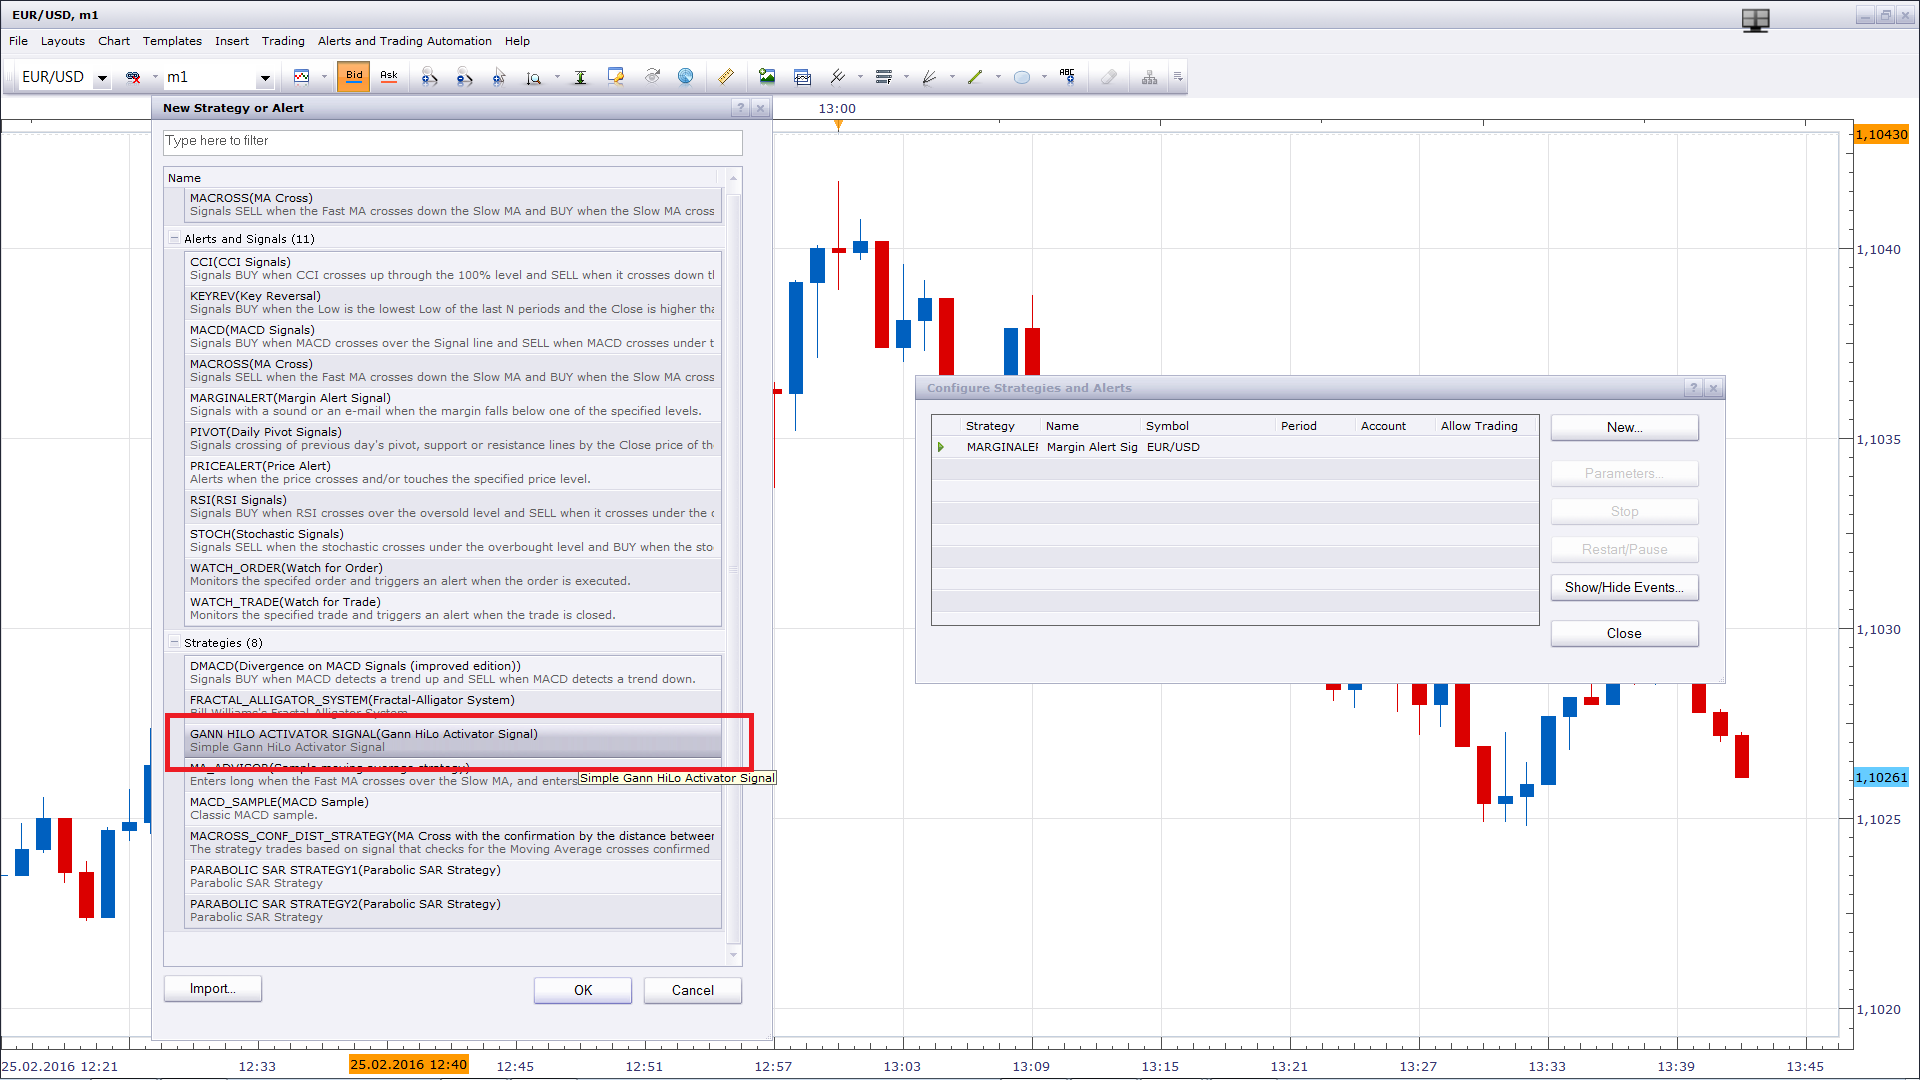Click the toolbar overflow options icon
The height and width of the screenshot is (1080, 1920).
click(1178, 77)
